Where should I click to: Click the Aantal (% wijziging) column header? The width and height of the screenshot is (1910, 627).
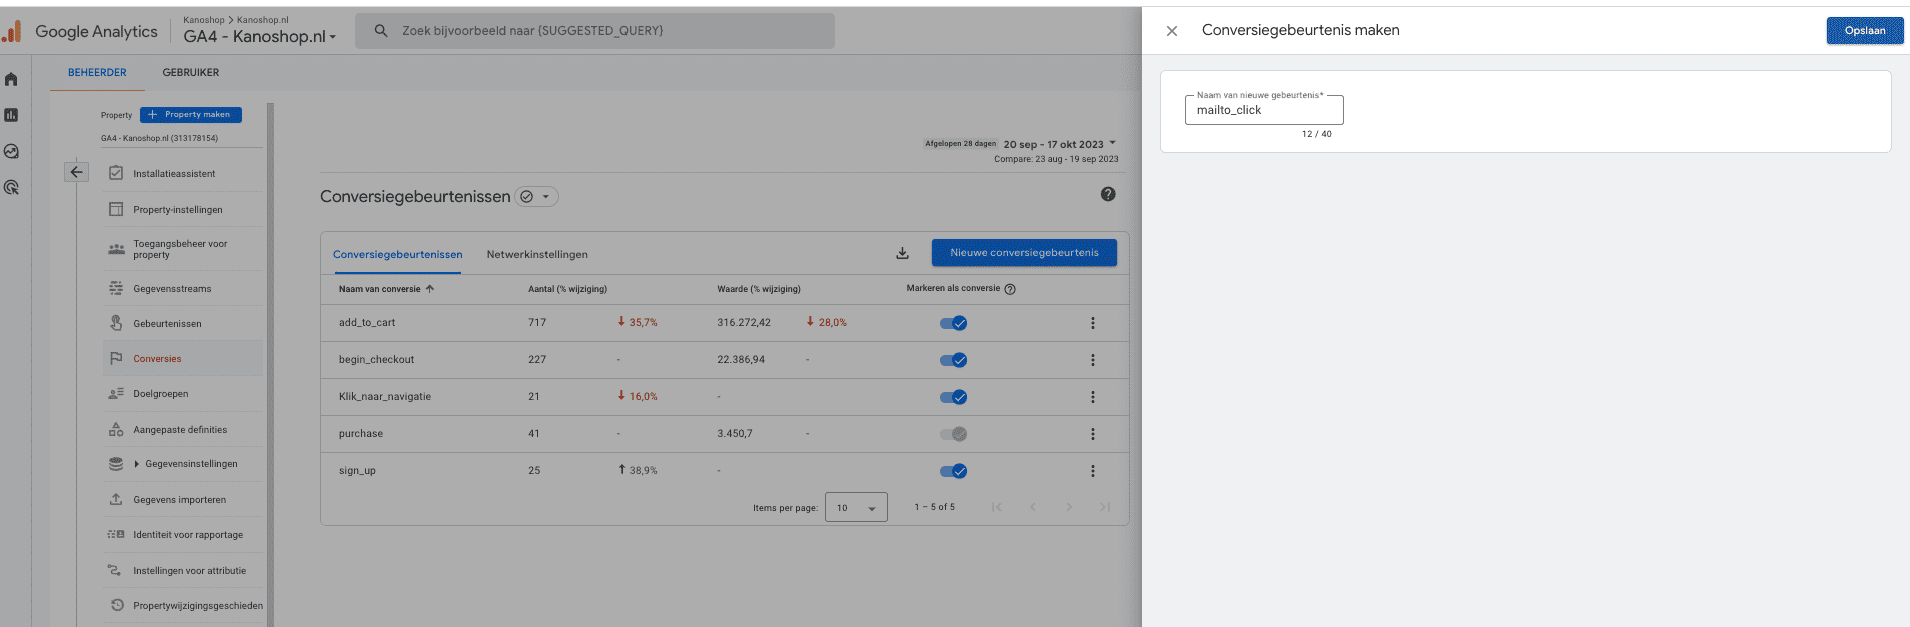pos(567,289)
